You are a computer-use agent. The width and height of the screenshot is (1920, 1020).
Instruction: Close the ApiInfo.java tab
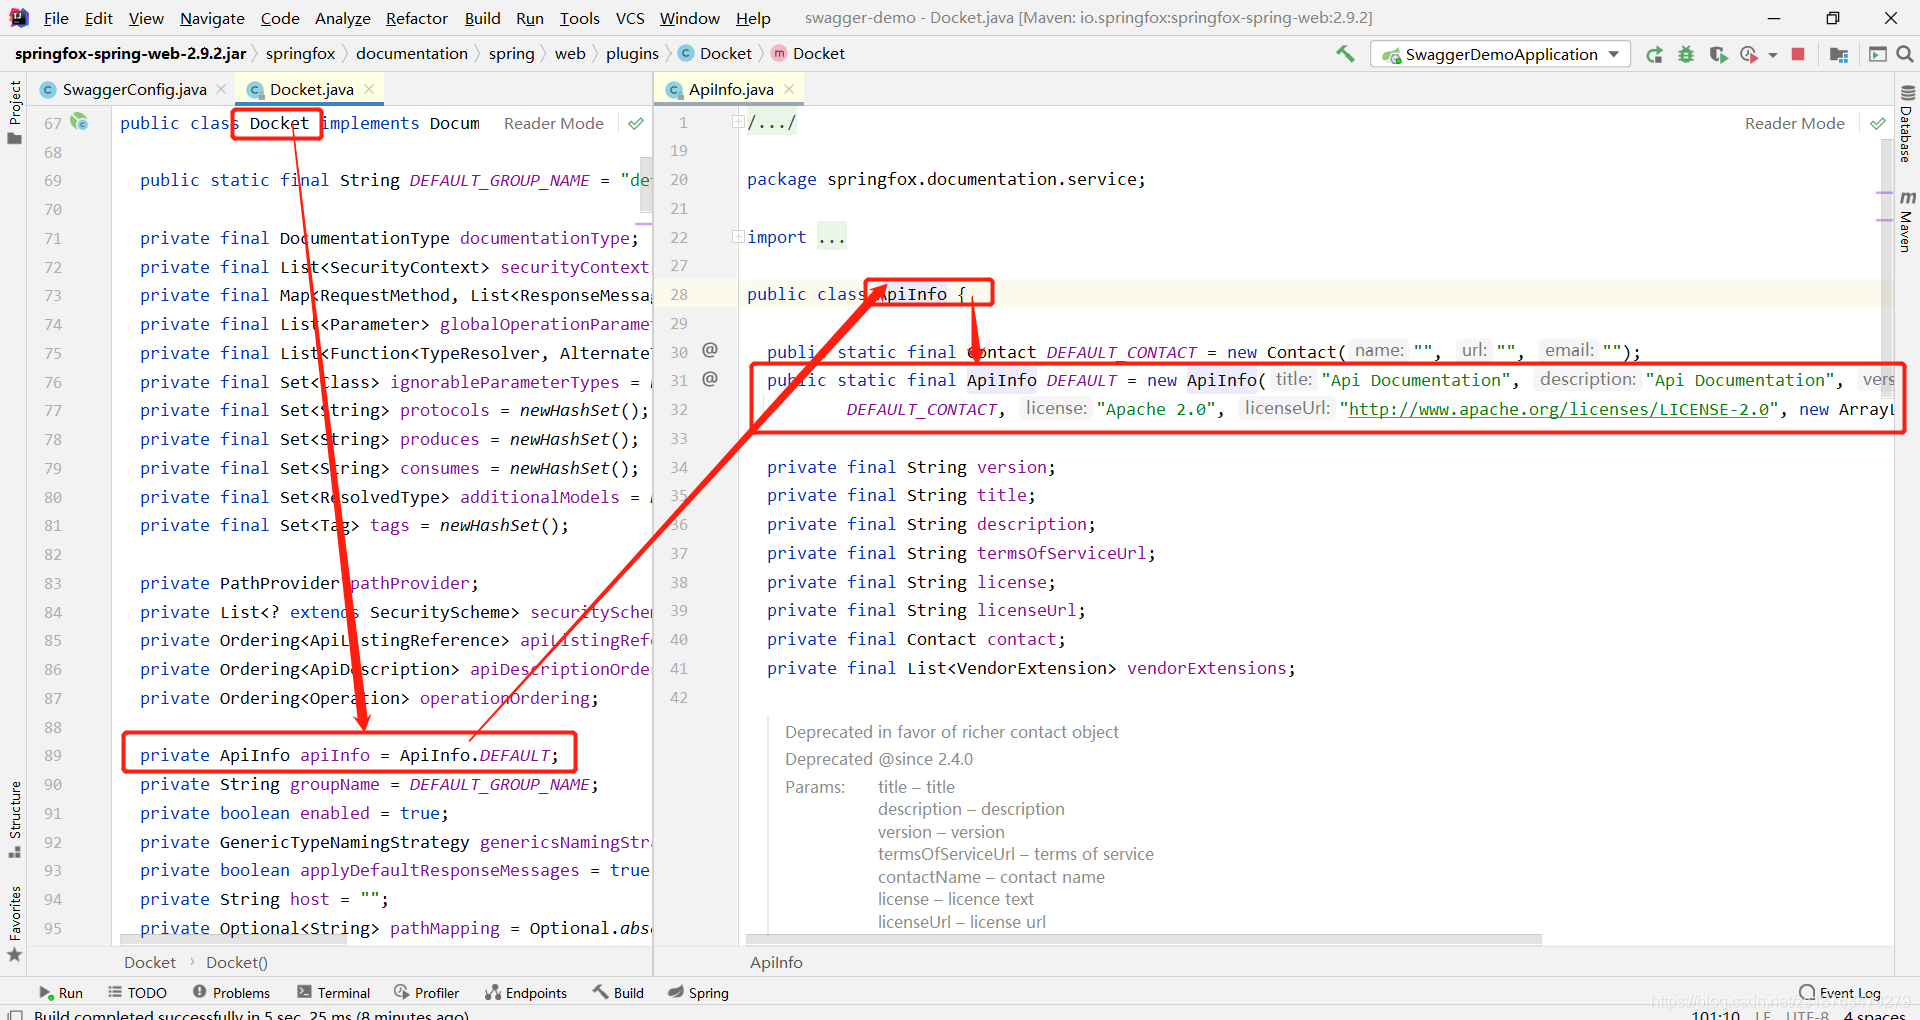(x=789, y=89)
